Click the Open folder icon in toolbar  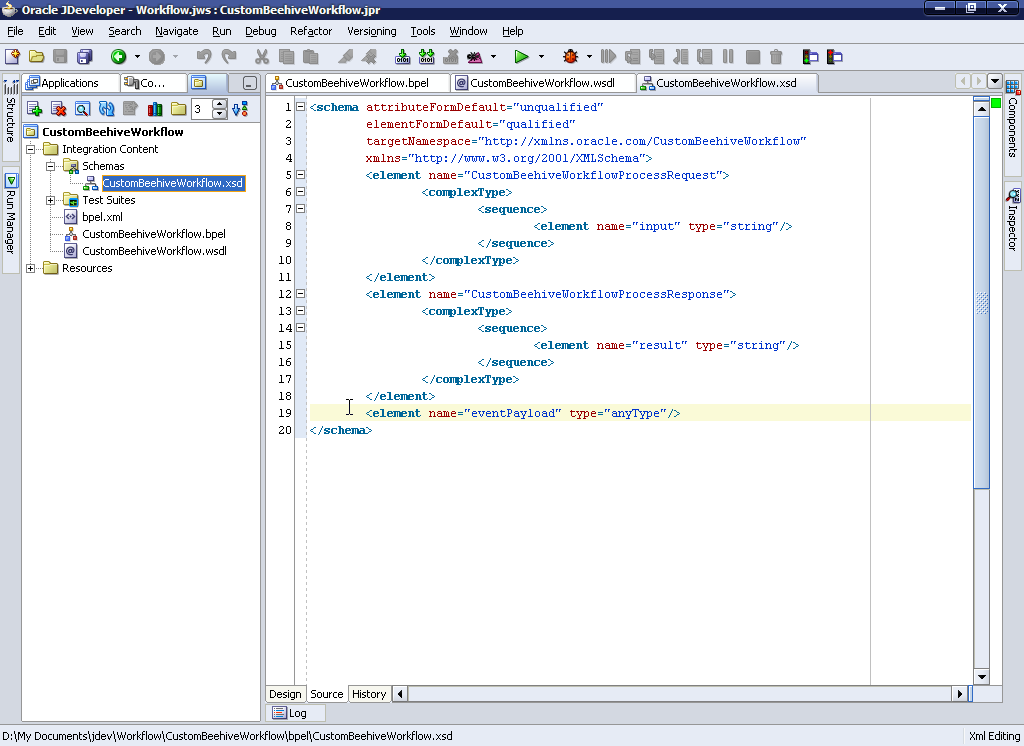pos(36,57)
